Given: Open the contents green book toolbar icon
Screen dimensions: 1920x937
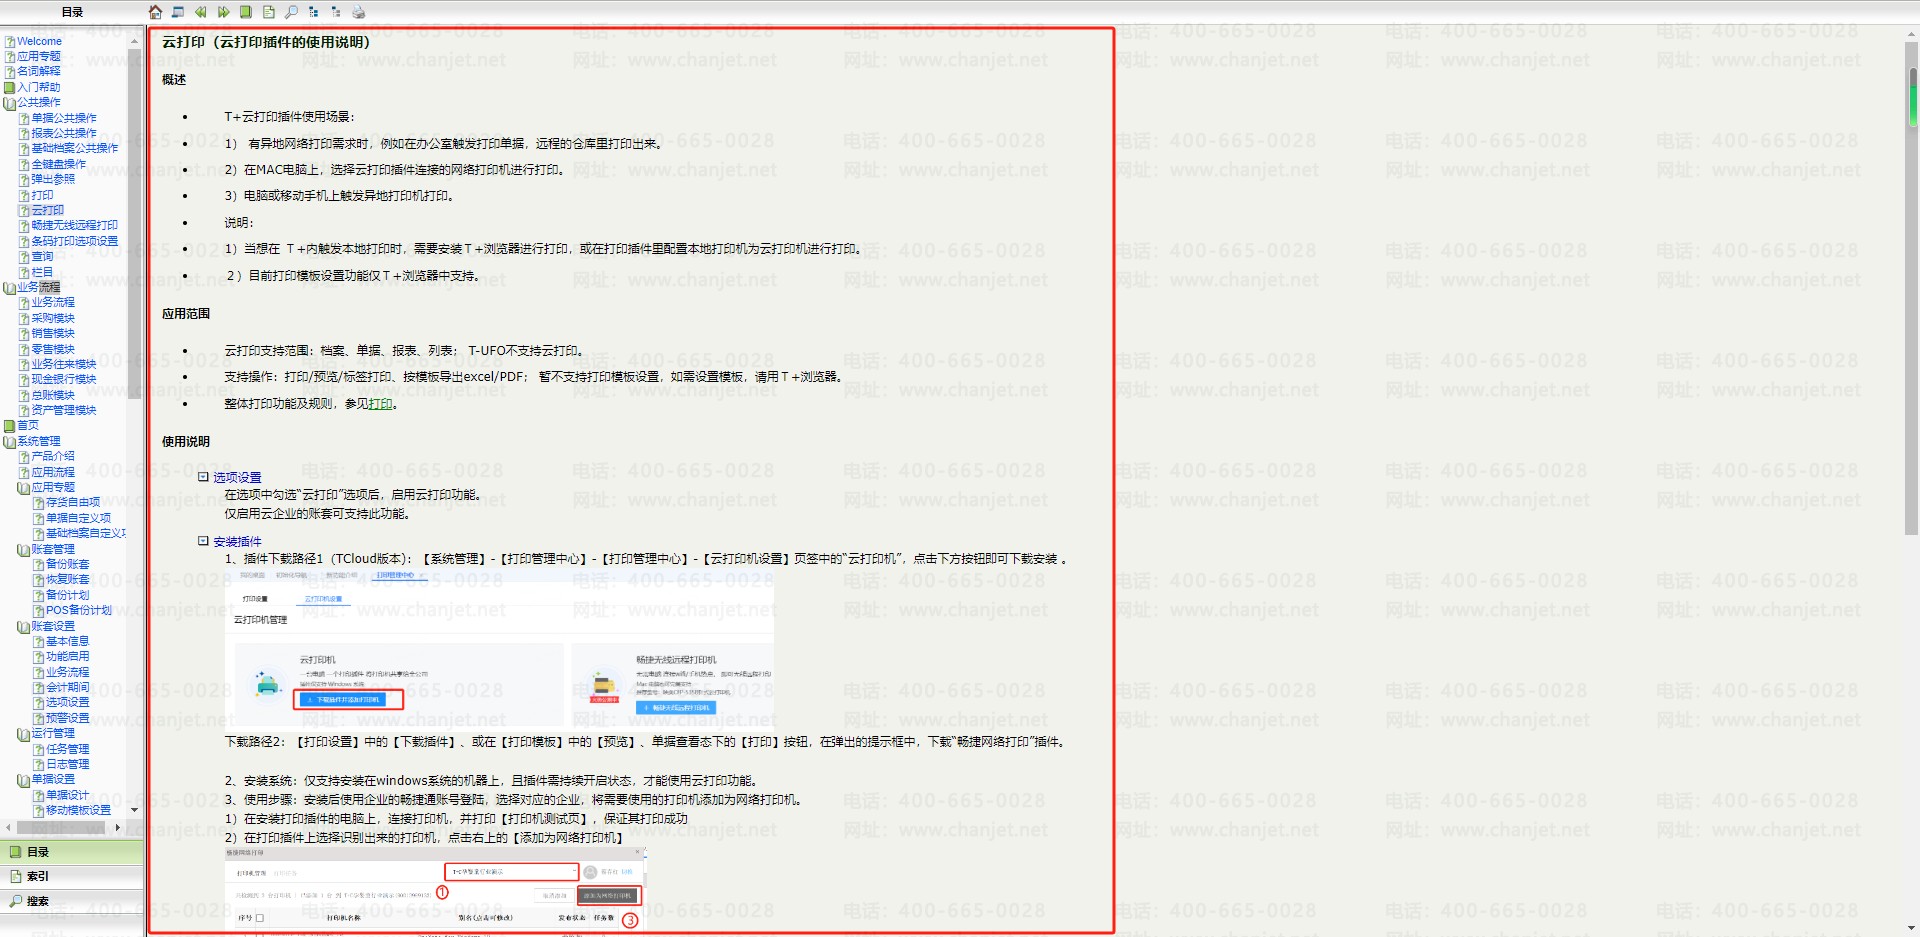Looking at the screenshot, I should (246, 12).
